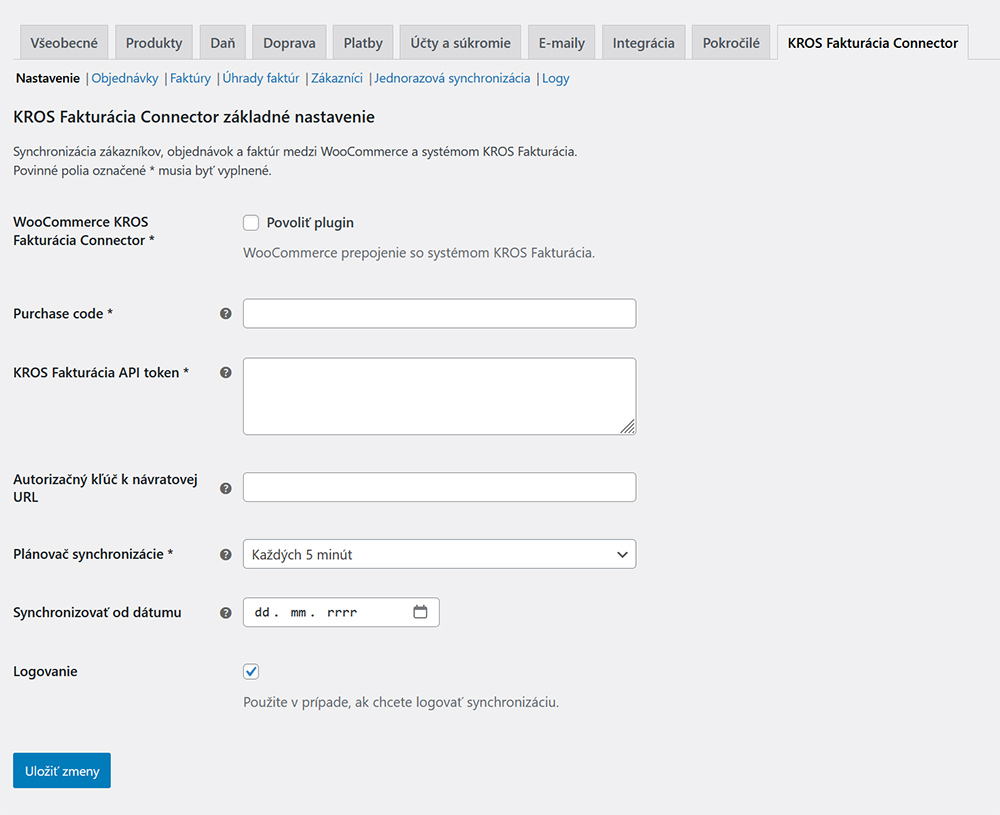The image size is (1000, 815).
Task: Select the Doprava tab
Action: [289, 43]
